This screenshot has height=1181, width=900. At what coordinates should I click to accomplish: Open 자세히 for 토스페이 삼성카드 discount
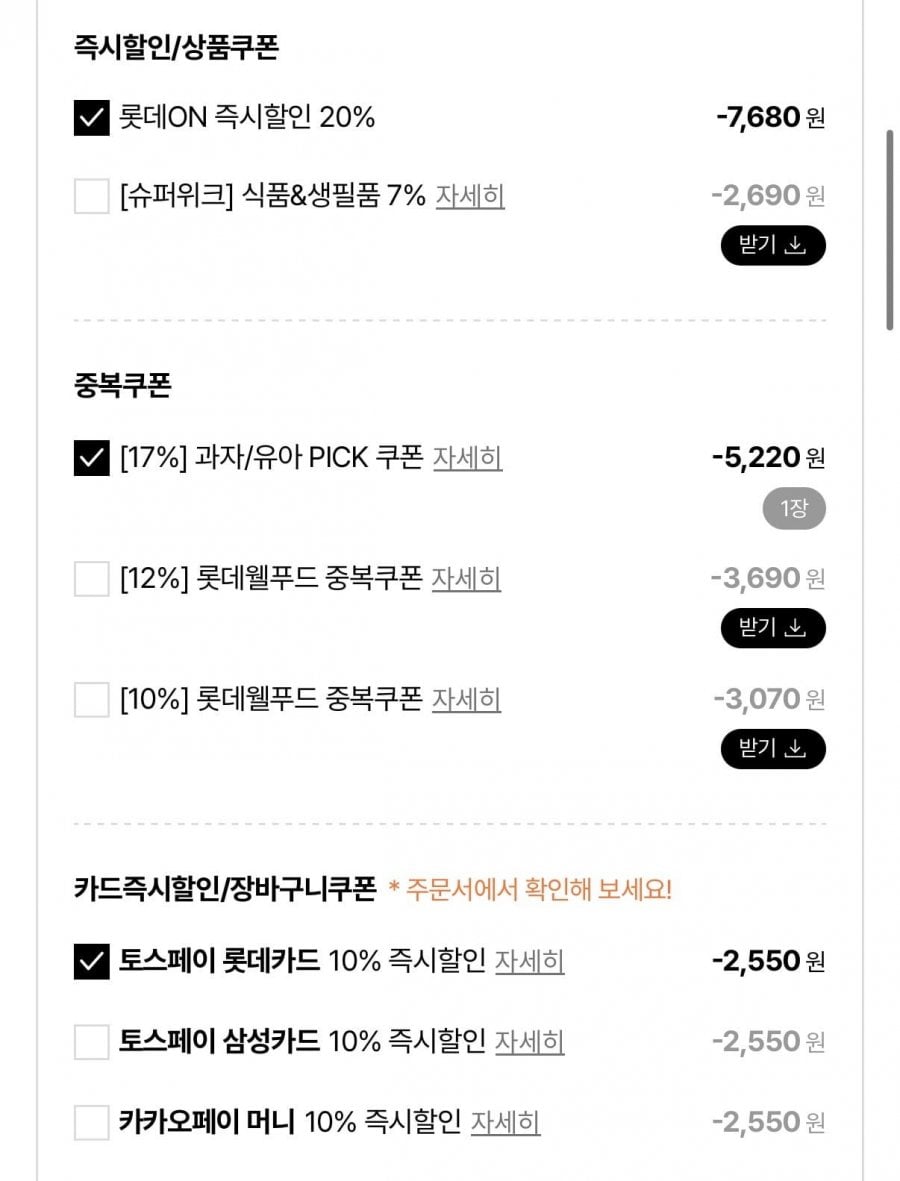pos(529,1042)
